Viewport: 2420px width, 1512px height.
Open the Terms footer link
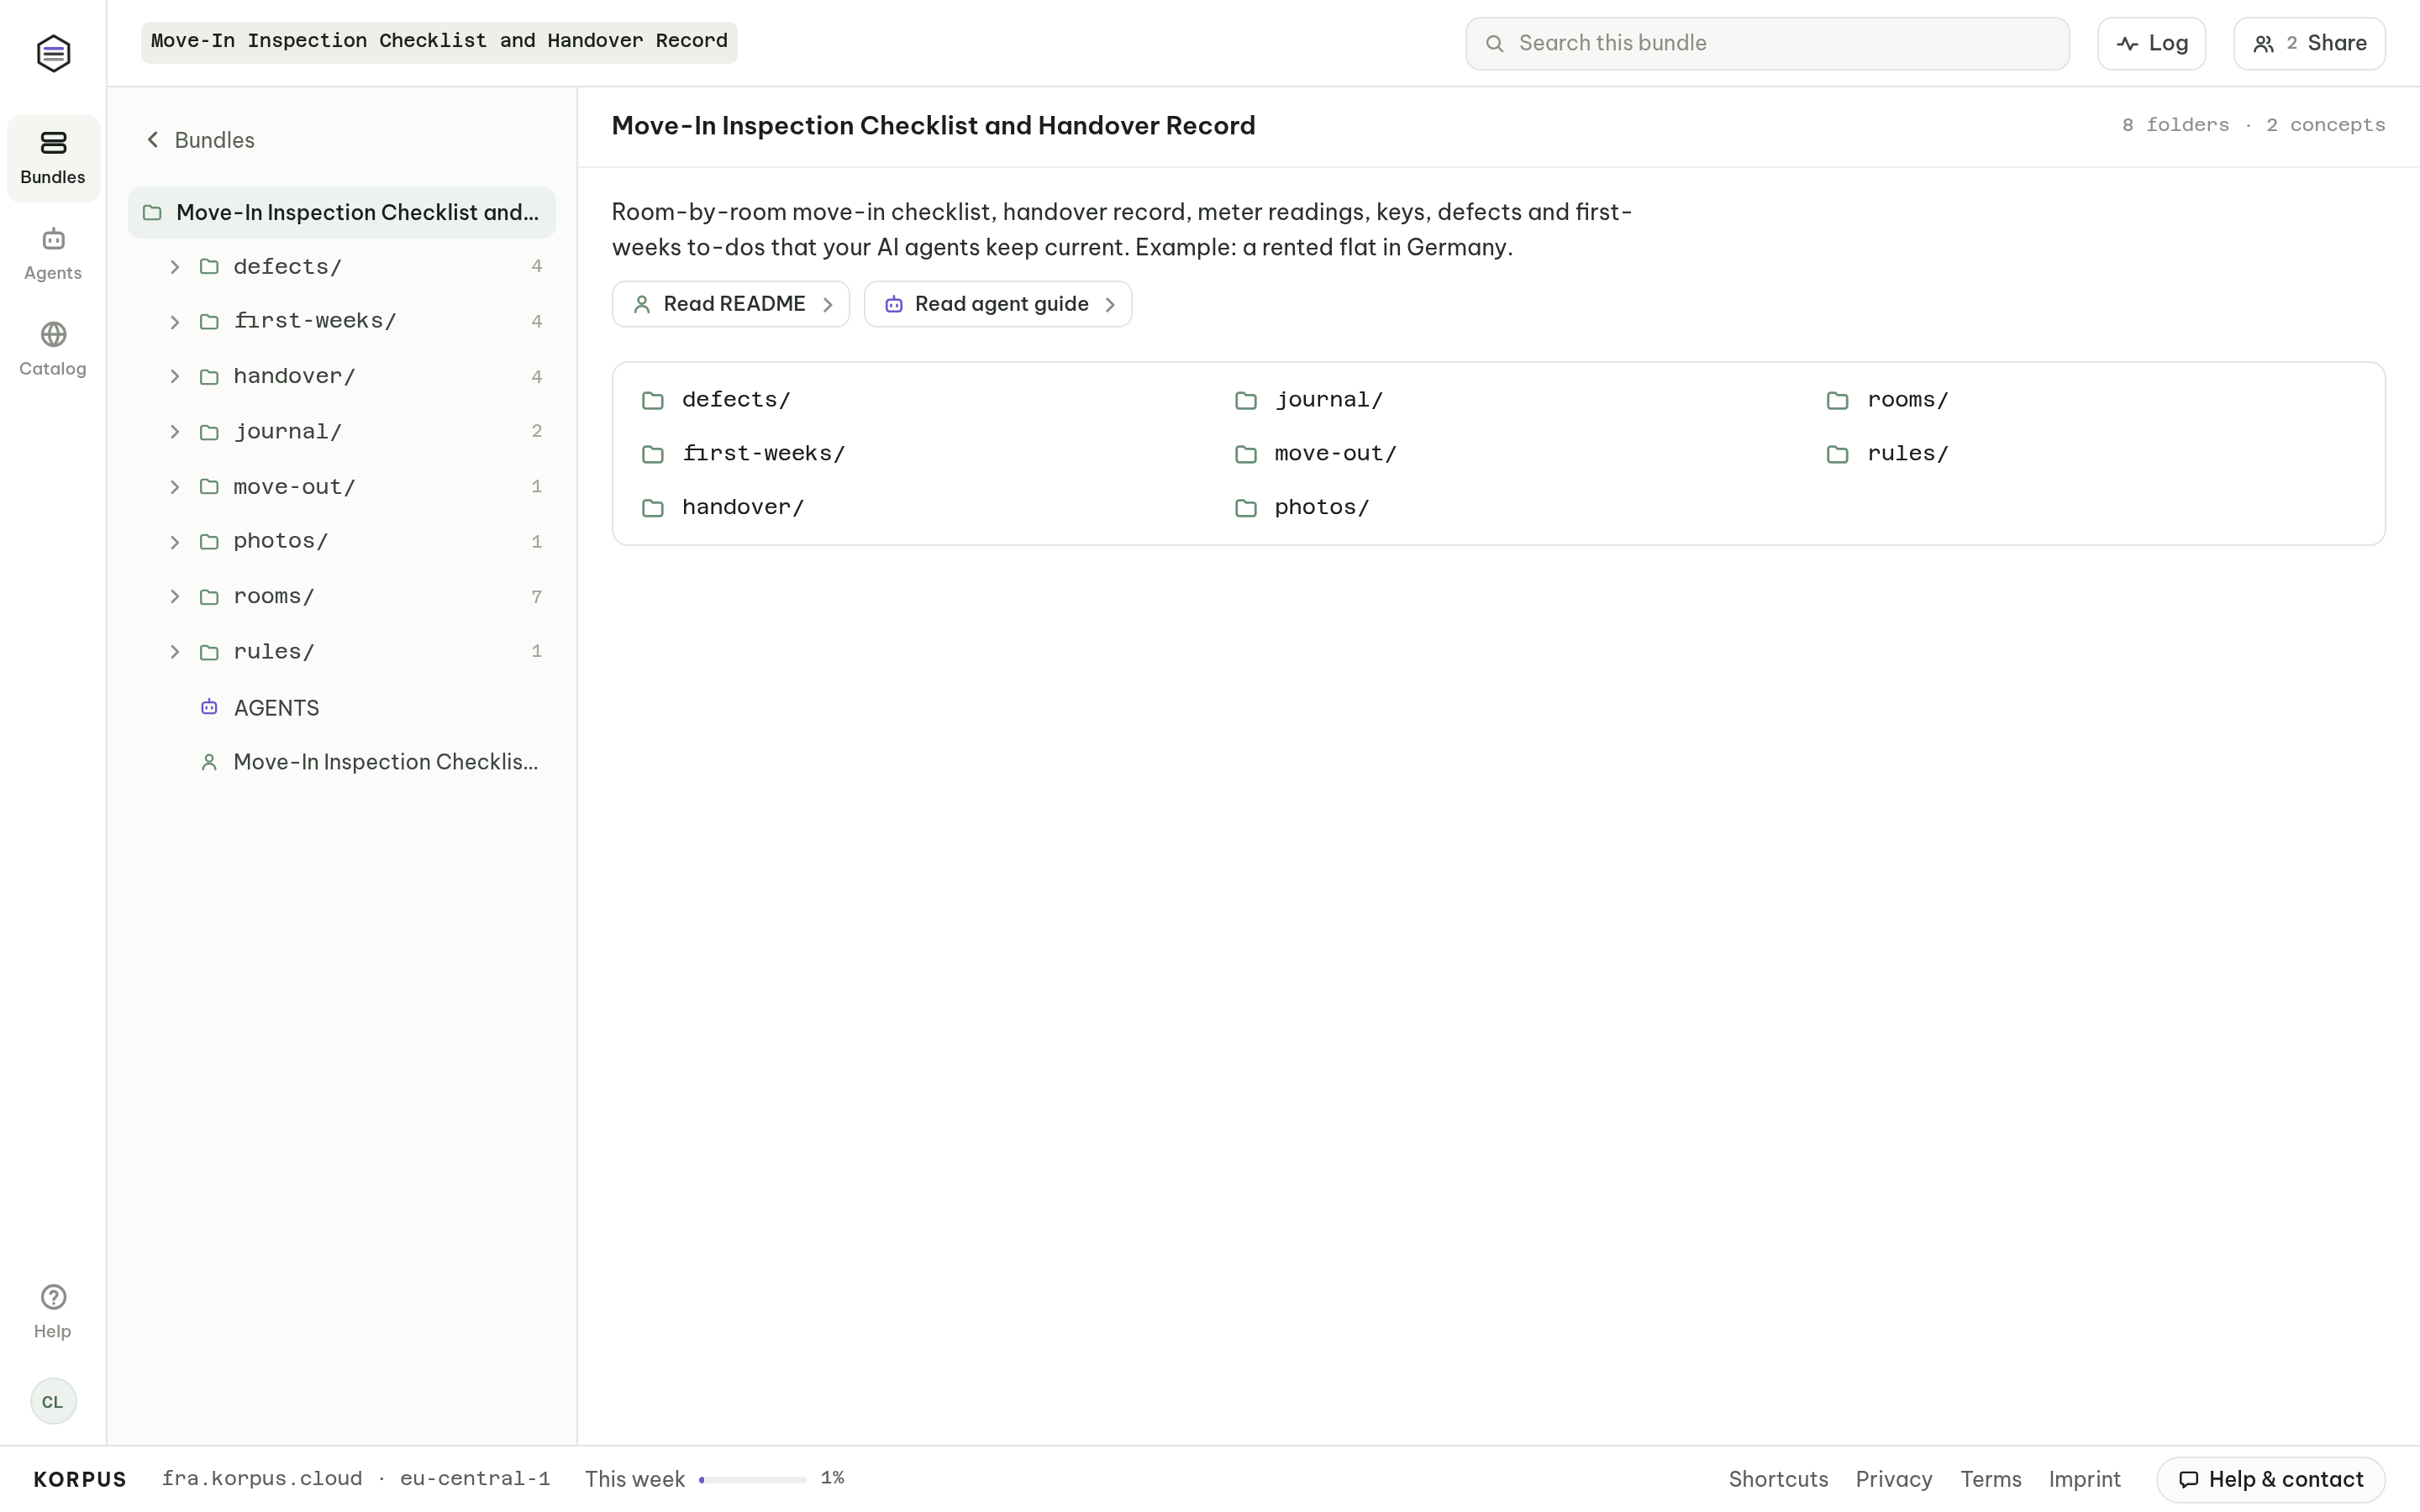click(x=1991, y=1479)
